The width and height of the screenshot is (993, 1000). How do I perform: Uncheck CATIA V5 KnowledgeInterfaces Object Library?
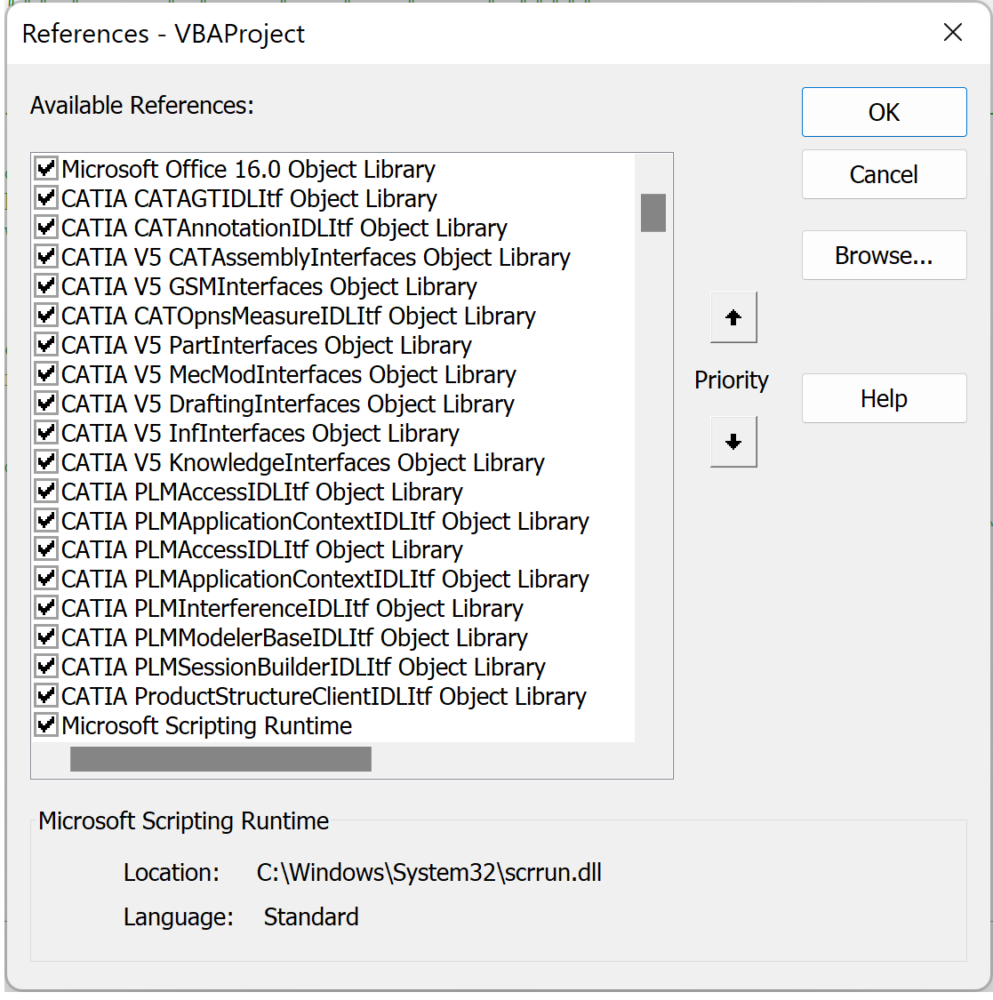45,461
